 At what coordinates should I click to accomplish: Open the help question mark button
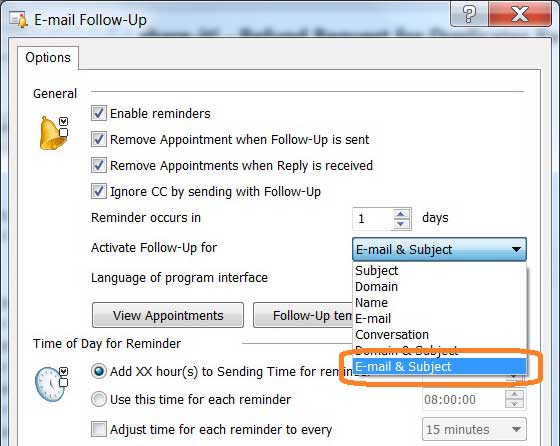point(469,14)
